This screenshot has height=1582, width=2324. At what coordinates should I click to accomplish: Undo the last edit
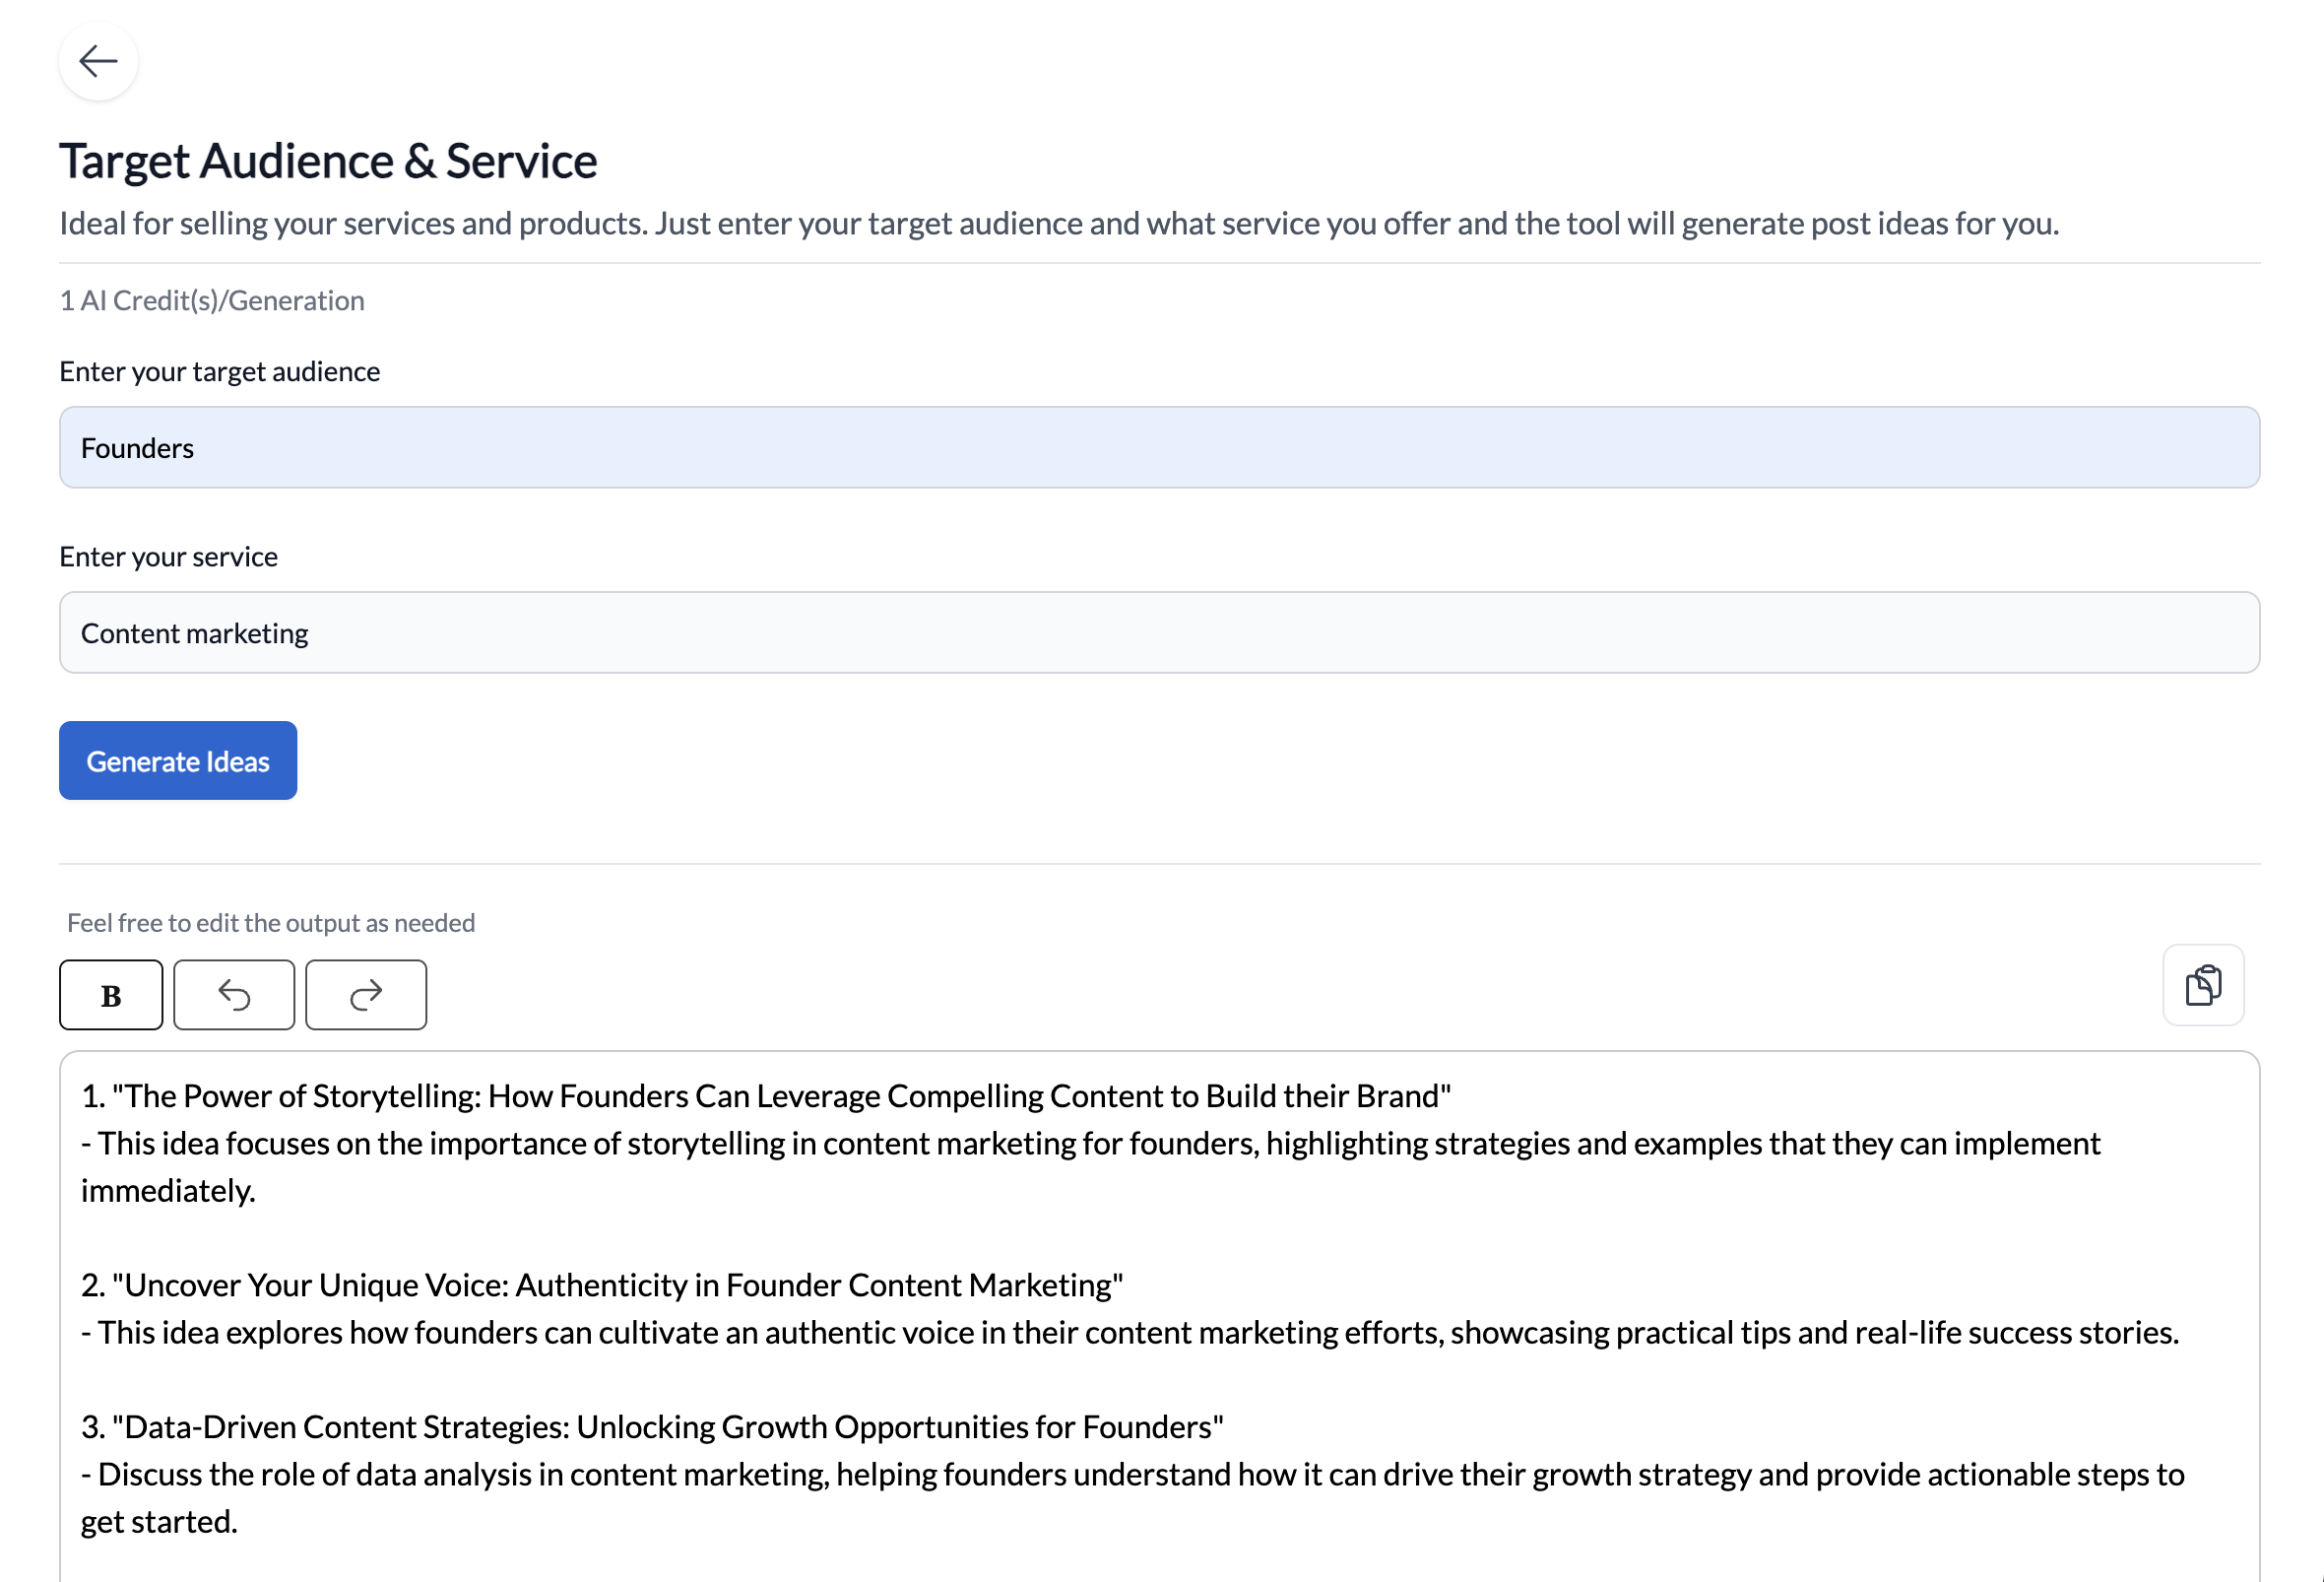[234, 995]
